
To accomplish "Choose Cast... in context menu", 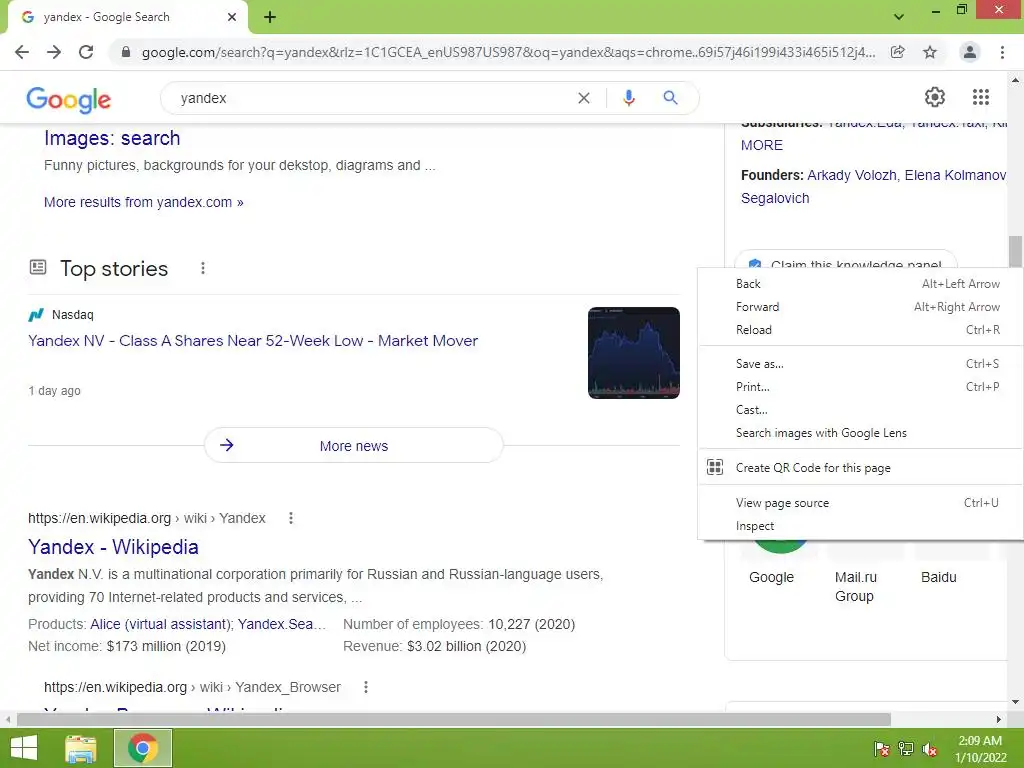I will [861, 410].
